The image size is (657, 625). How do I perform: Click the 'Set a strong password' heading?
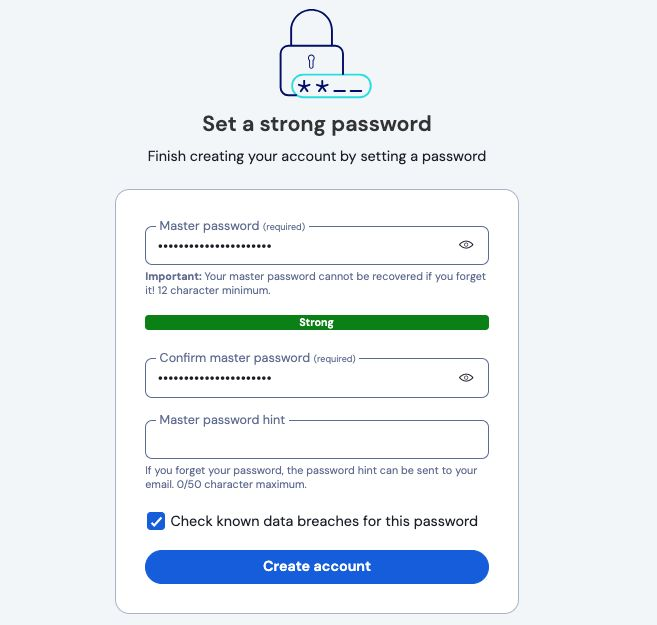coord(316,125)
